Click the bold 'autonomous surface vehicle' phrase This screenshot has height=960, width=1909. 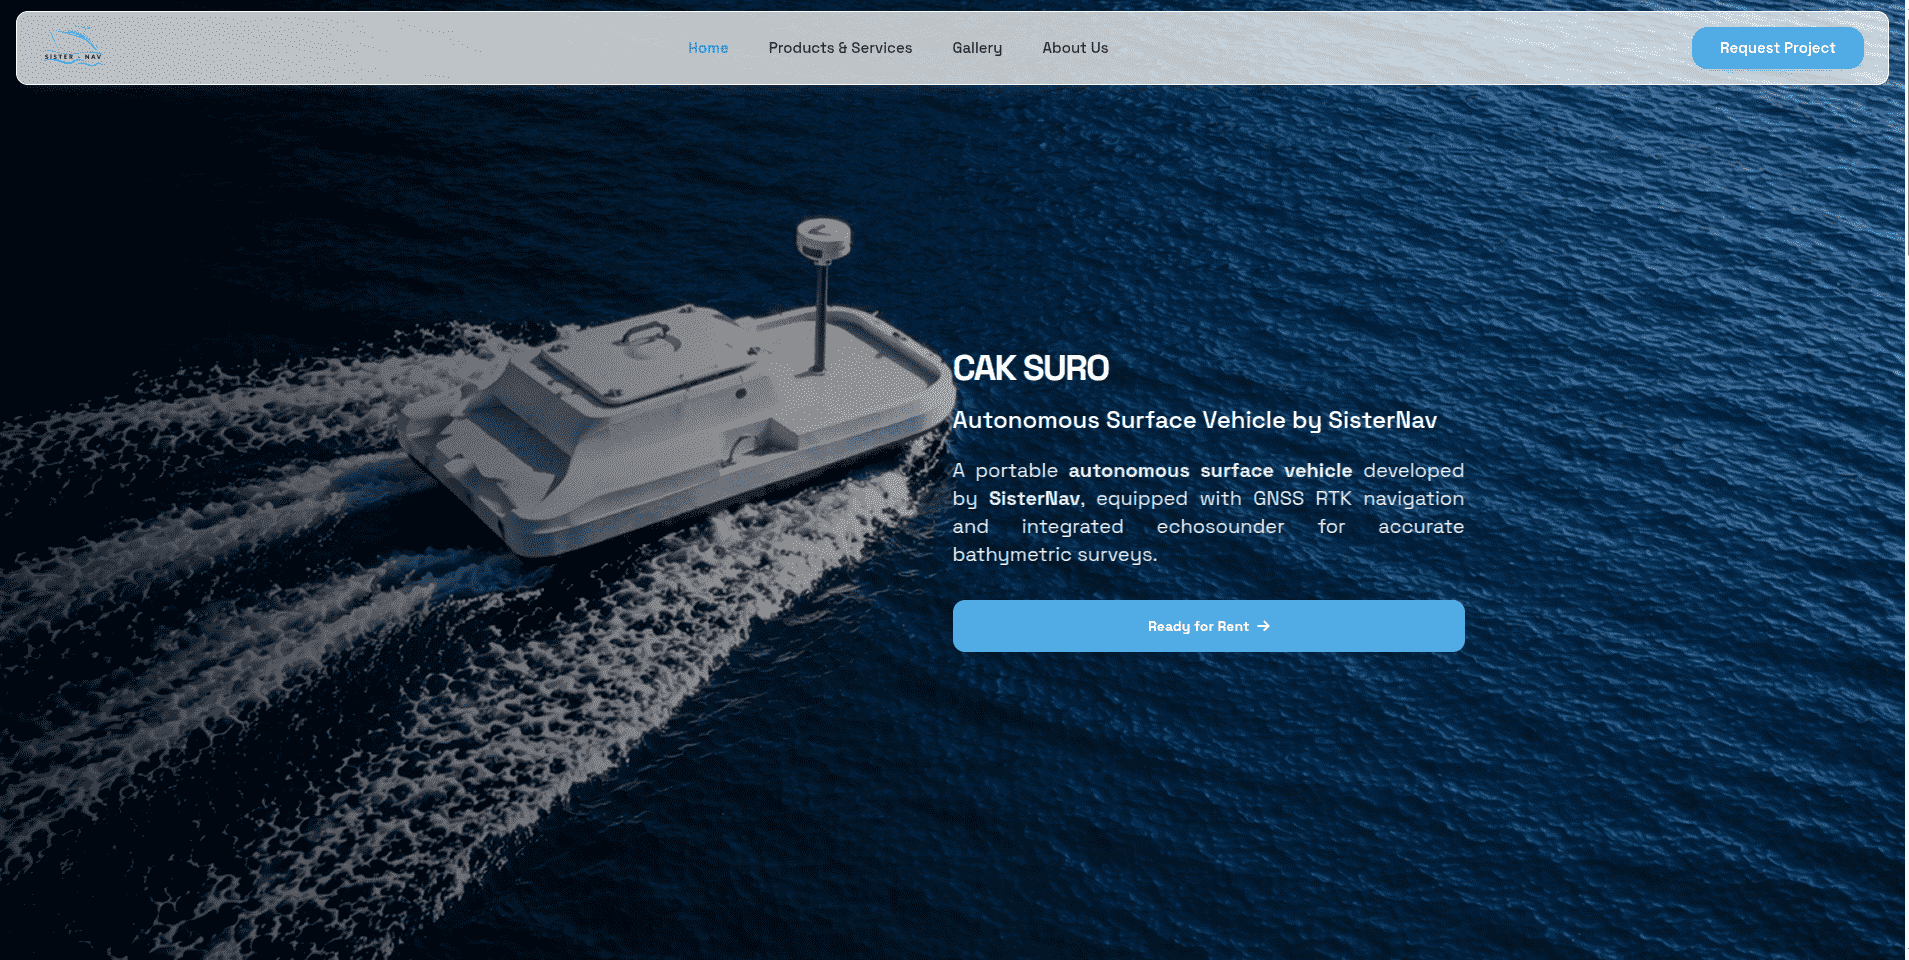[1210, 470]
